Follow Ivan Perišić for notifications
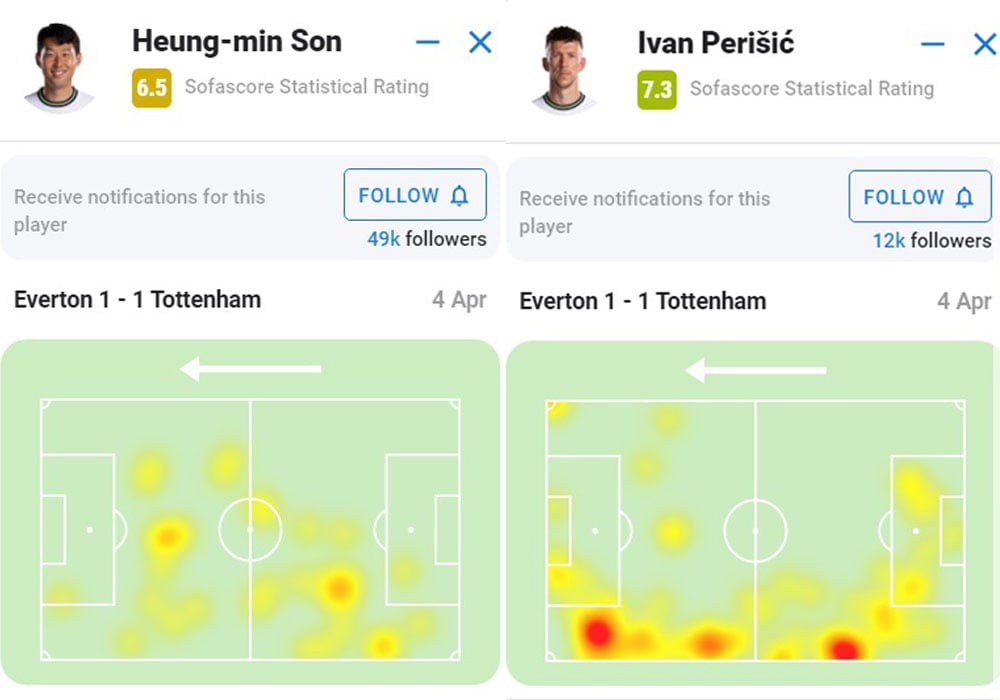The width and height of the screenshot is (1000, 700). [920, 196]
